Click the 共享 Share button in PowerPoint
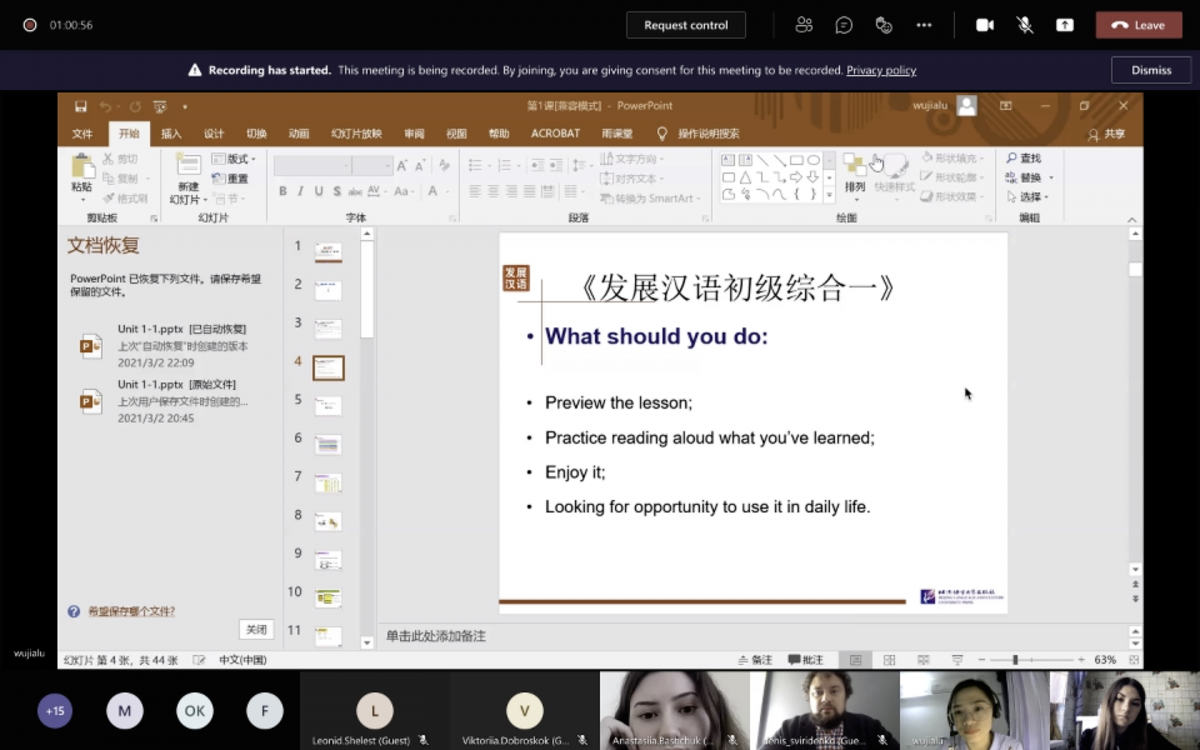The width and height of the screenshot is (1200, 750). click(1107, 134)
